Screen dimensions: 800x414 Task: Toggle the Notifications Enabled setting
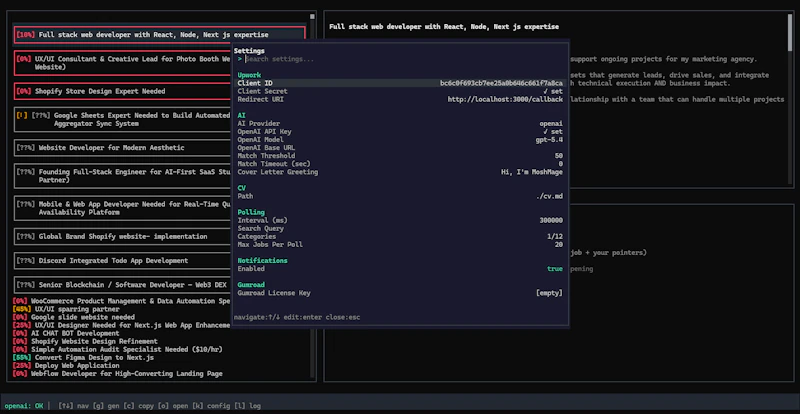[x=400, y=269]
